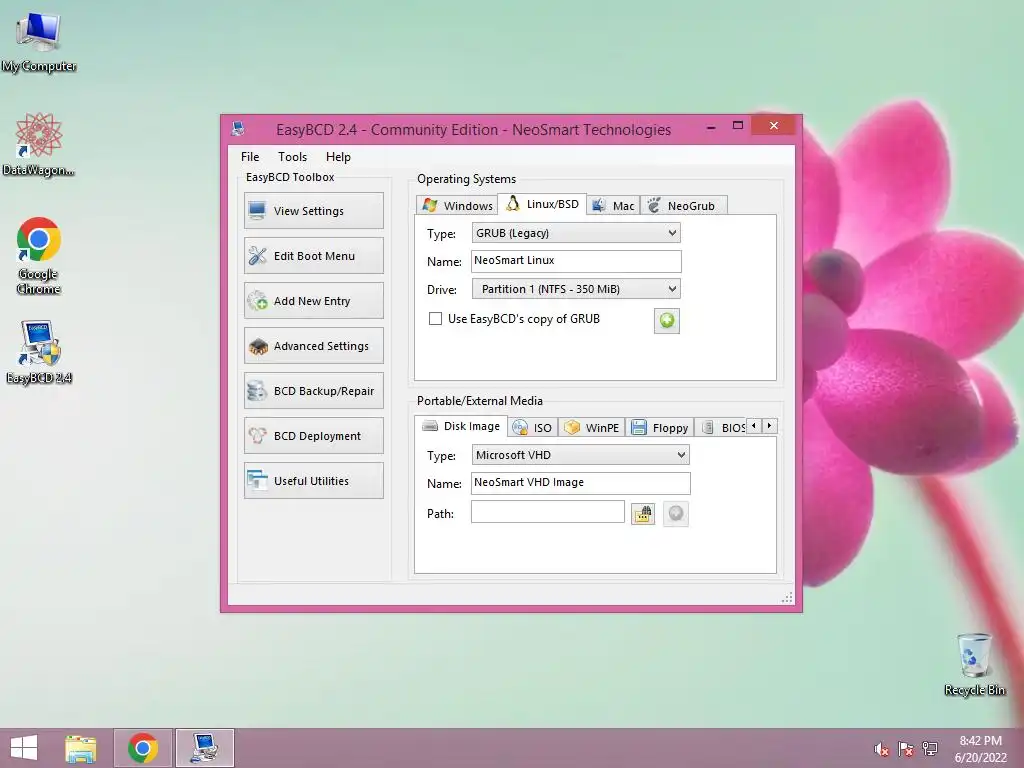The width and height of the screenshot is (1024, 768).
Task: Open Edit Boot Menu from toolbox
Action: tap(313, 255)
